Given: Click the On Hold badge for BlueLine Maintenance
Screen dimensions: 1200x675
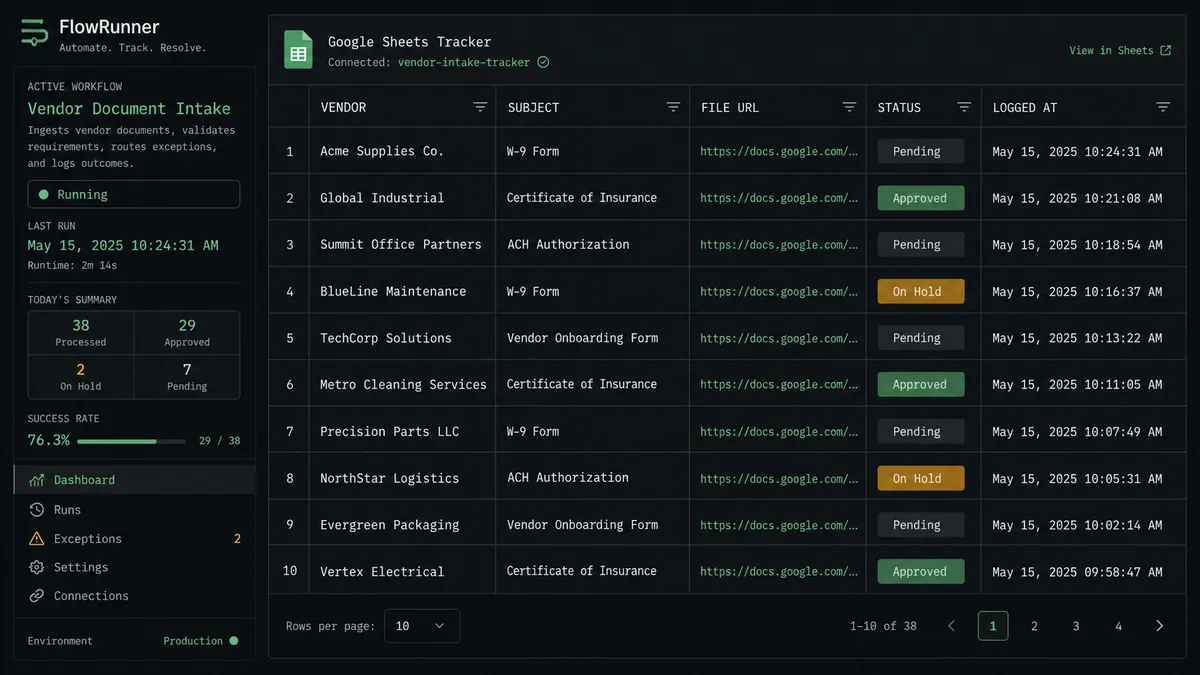Looking at the screenshot, I should (921, 291).
